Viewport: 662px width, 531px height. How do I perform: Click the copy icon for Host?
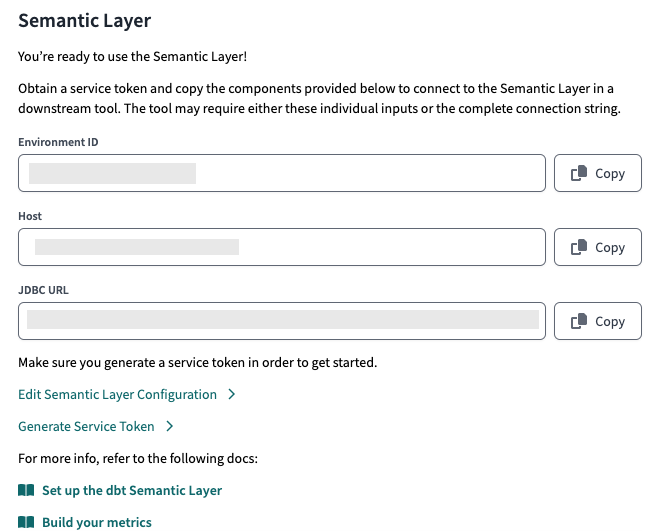tap(579, 248)
